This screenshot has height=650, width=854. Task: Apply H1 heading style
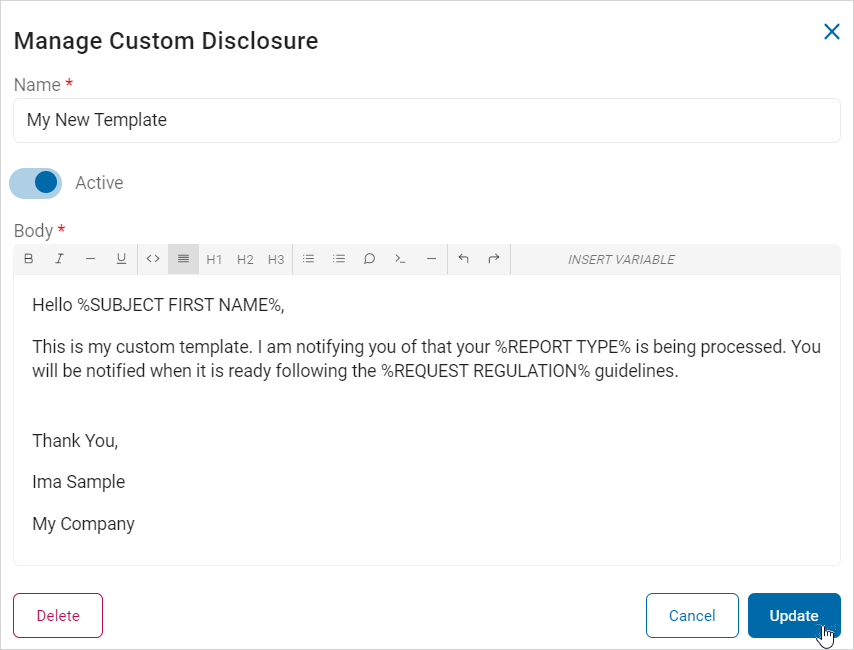tap(214, 259)
